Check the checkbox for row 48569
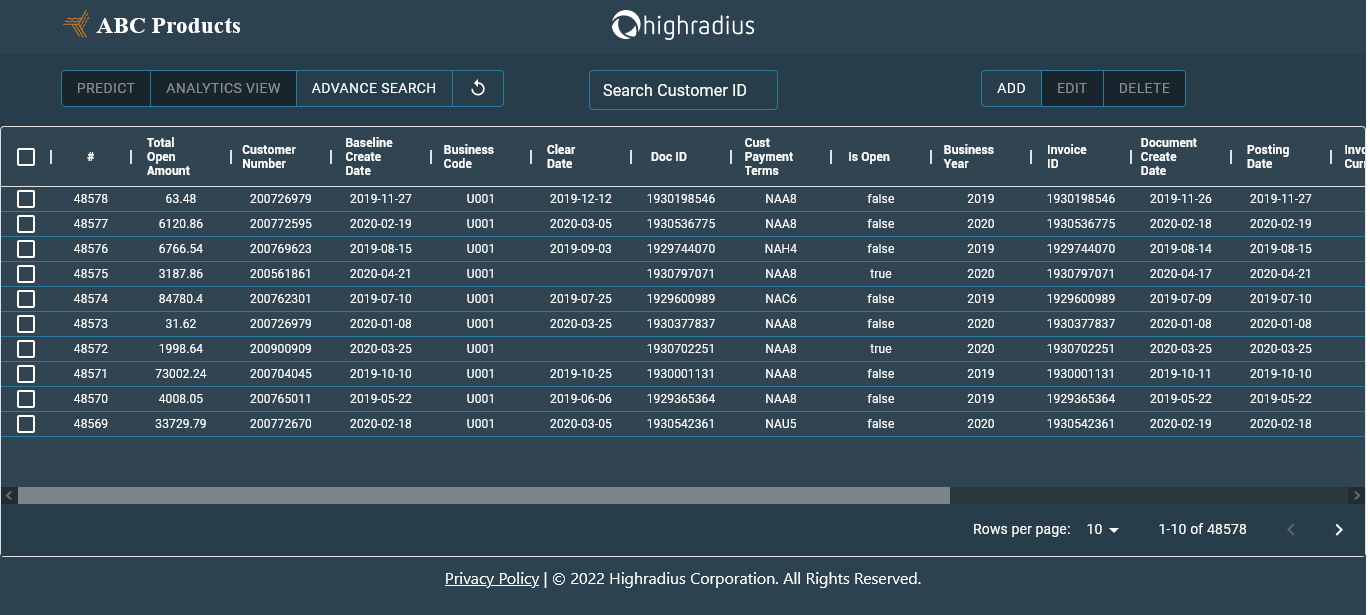 [25, 423]
